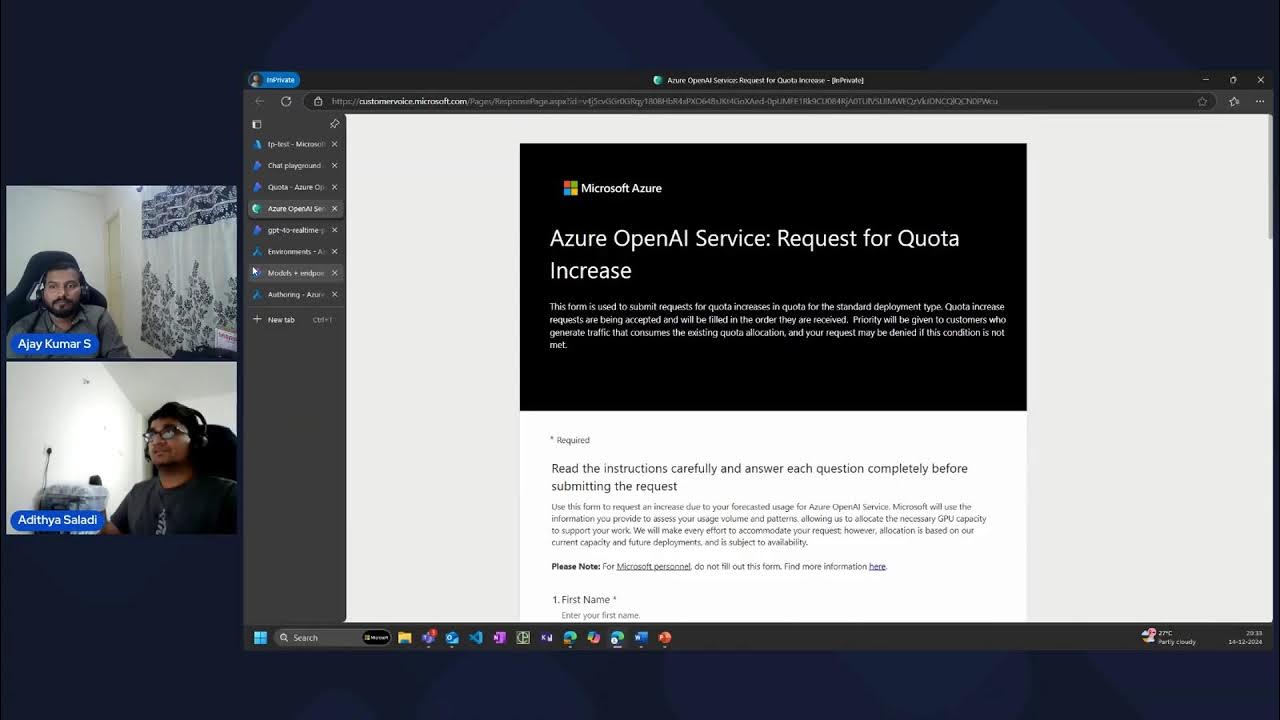Open the Windows Start menu
The image size is (1280, 720).
pos(260,637)
